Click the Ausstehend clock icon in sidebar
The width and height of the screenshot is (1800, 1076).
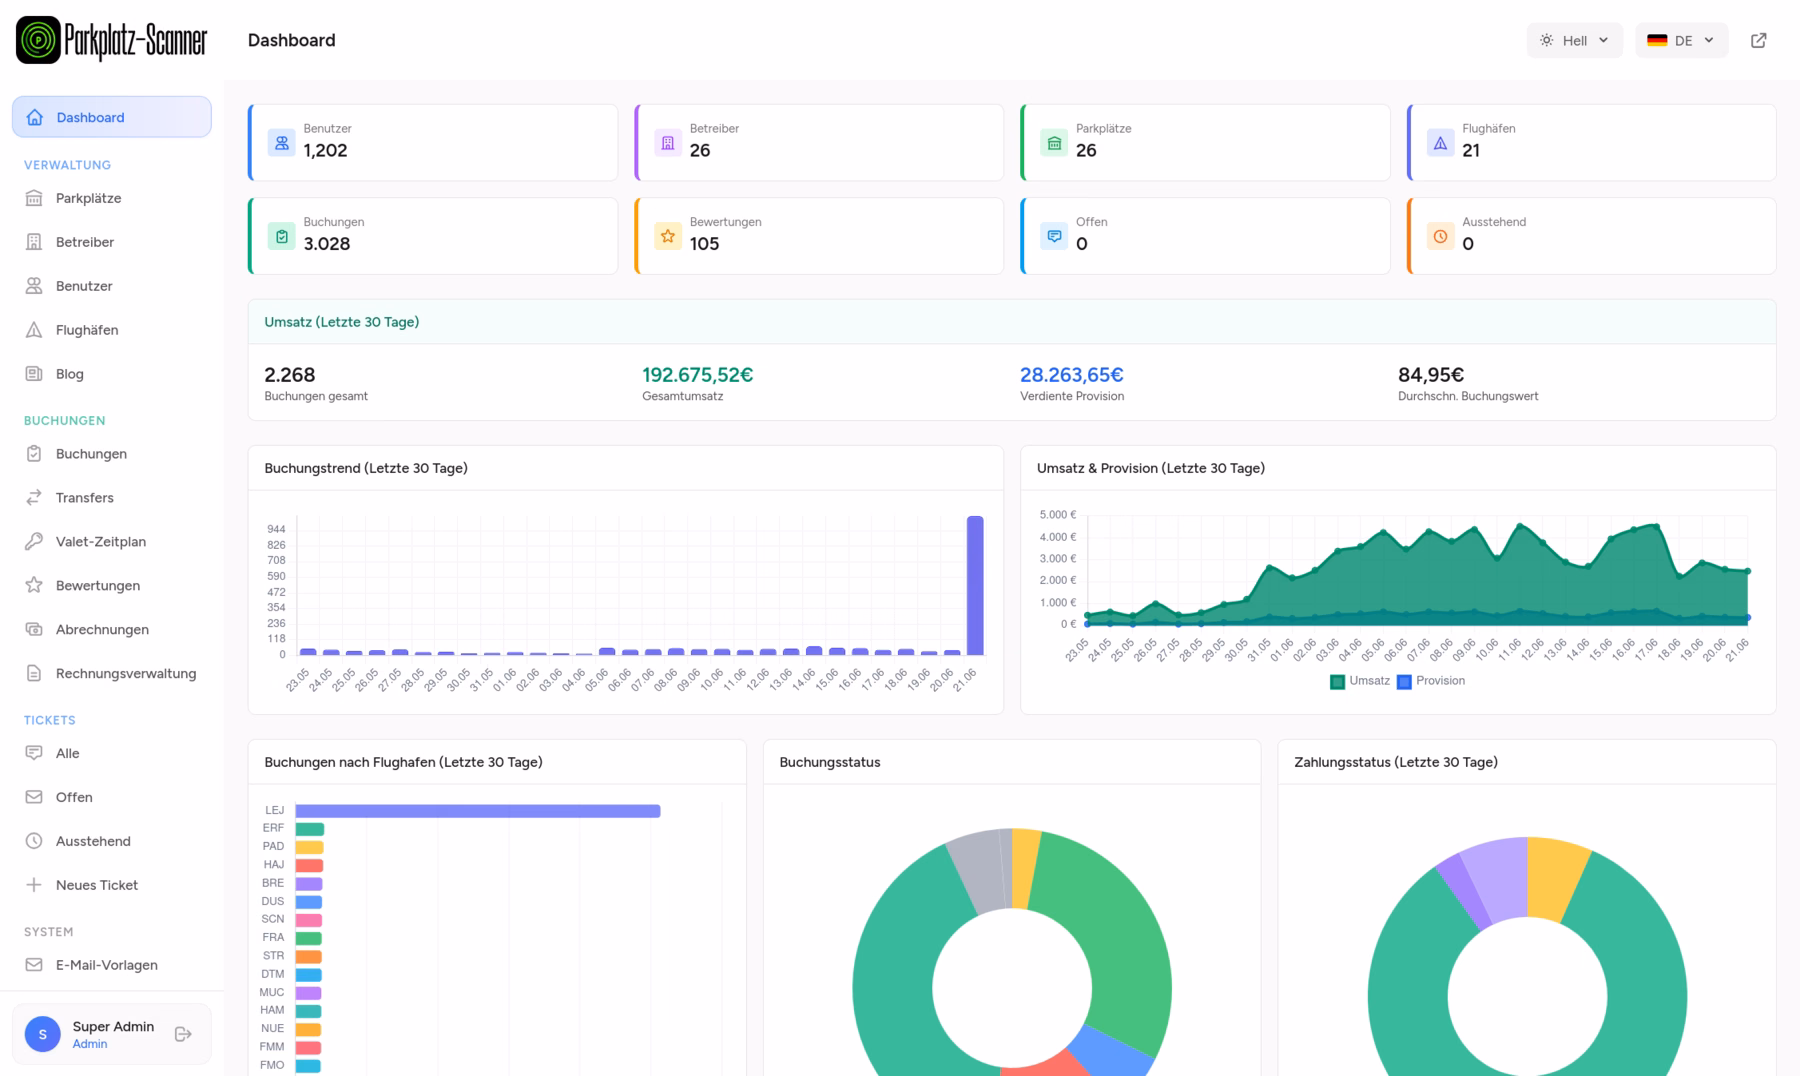(34, 841)
